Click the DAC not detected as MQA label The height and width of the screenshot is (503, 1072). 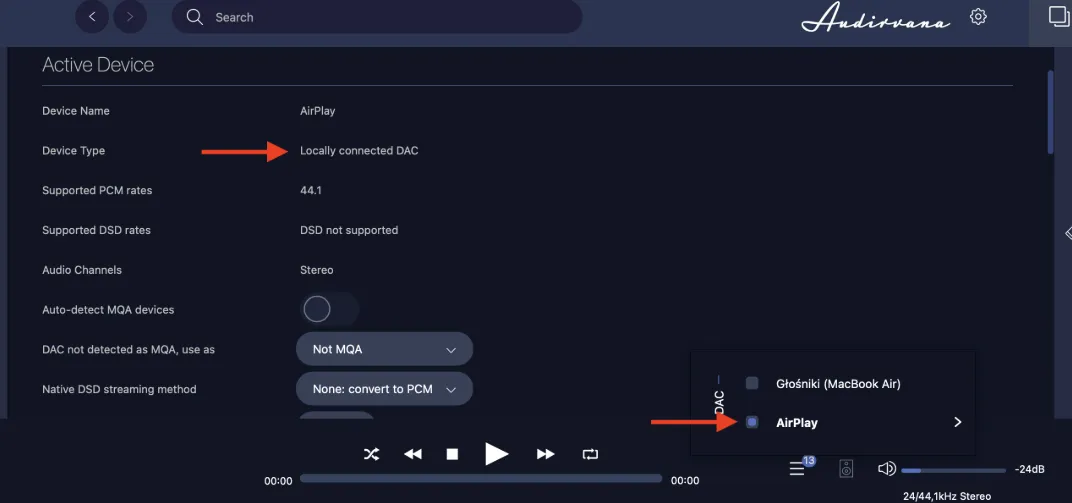tap(129, 349)
